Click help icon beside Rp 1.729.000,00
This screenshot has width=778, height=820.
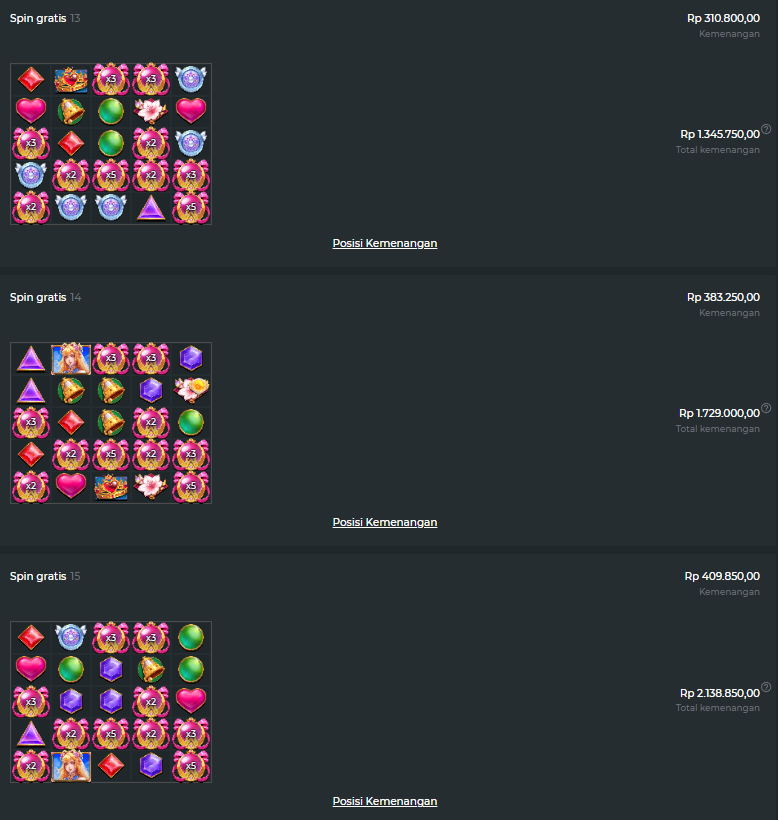click(x=766, y=408)
